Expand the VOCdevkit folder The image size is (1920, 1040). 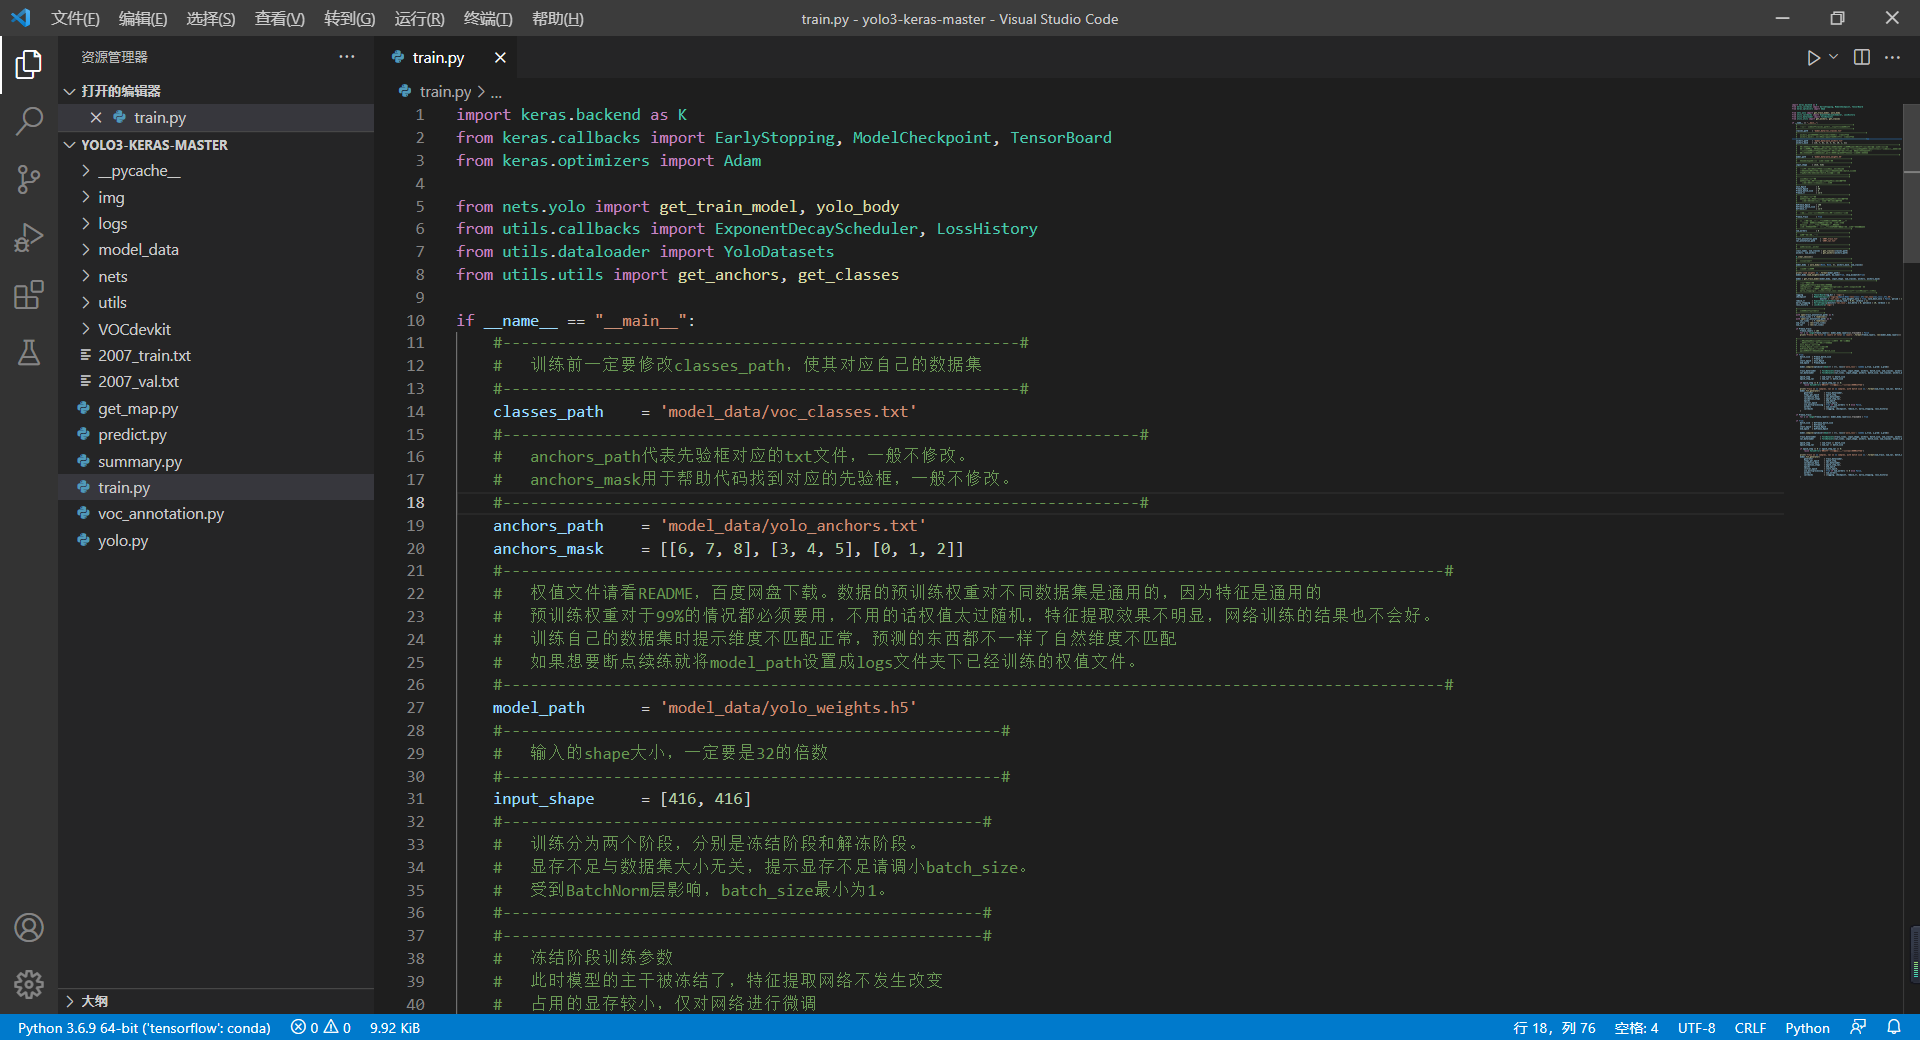pyautogui.click(x=216, y=329)
